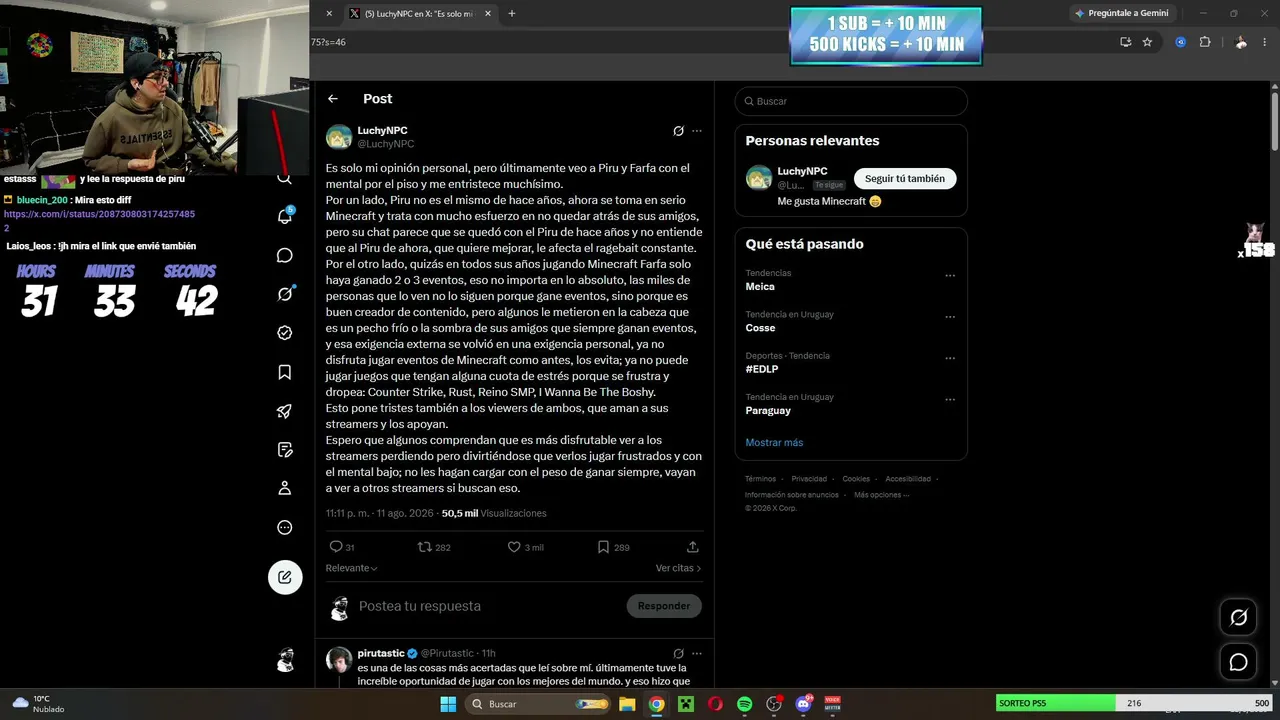The image size is (1280, 720).
Task: Open floating Grok button at bottom right
Action: (x=1238, y=618)
